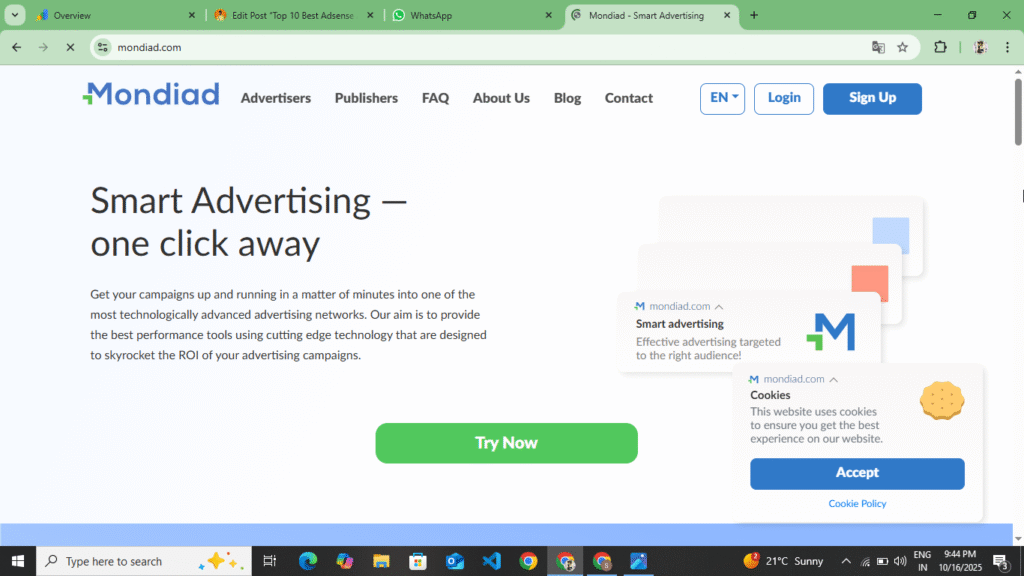Open the Publishers menu item

(x=366, y=98)
